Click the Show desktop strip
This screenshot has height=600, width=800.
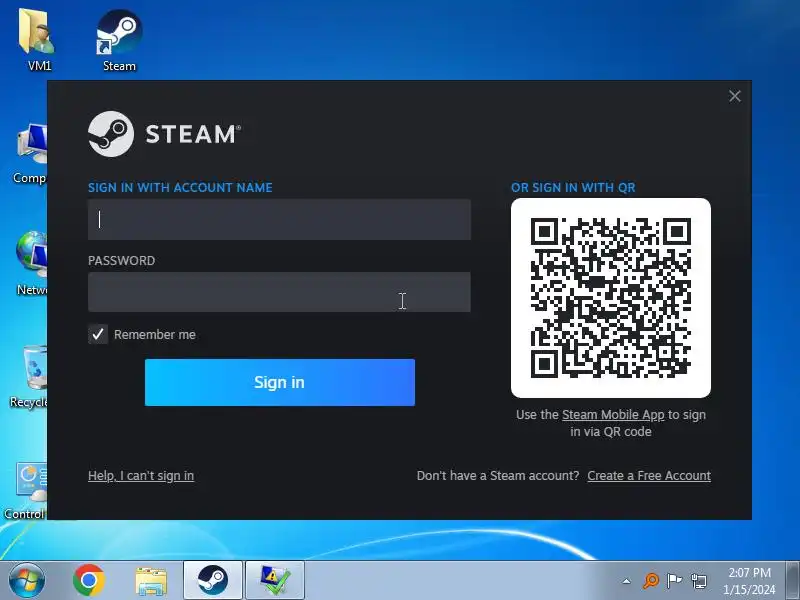792,580
